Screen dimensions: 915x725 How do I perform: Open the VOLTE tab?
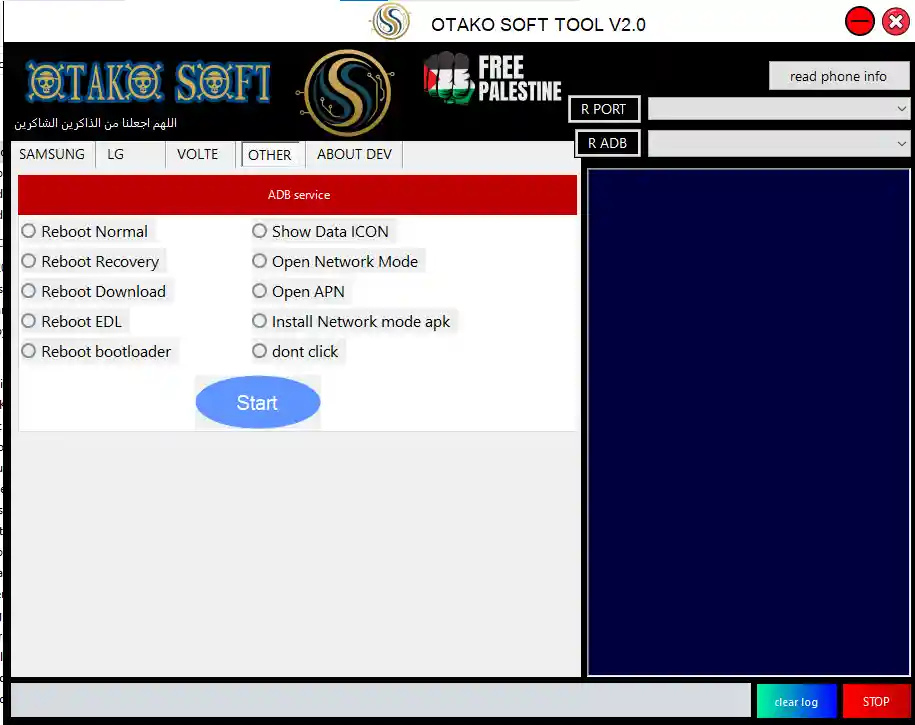[197, 154]
